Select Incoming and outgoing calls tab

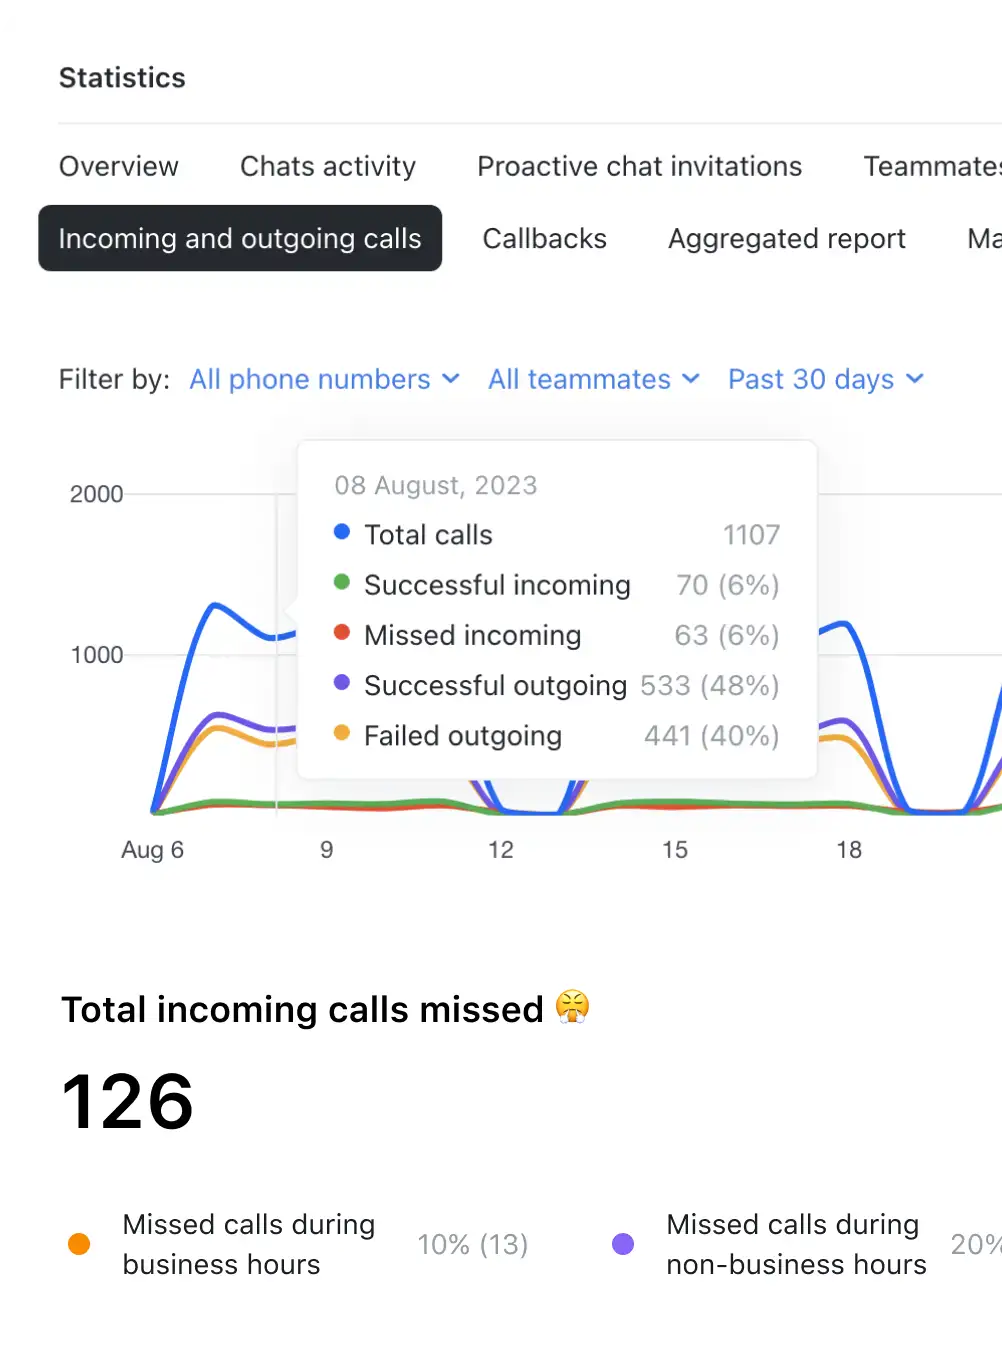pos(240,238)
